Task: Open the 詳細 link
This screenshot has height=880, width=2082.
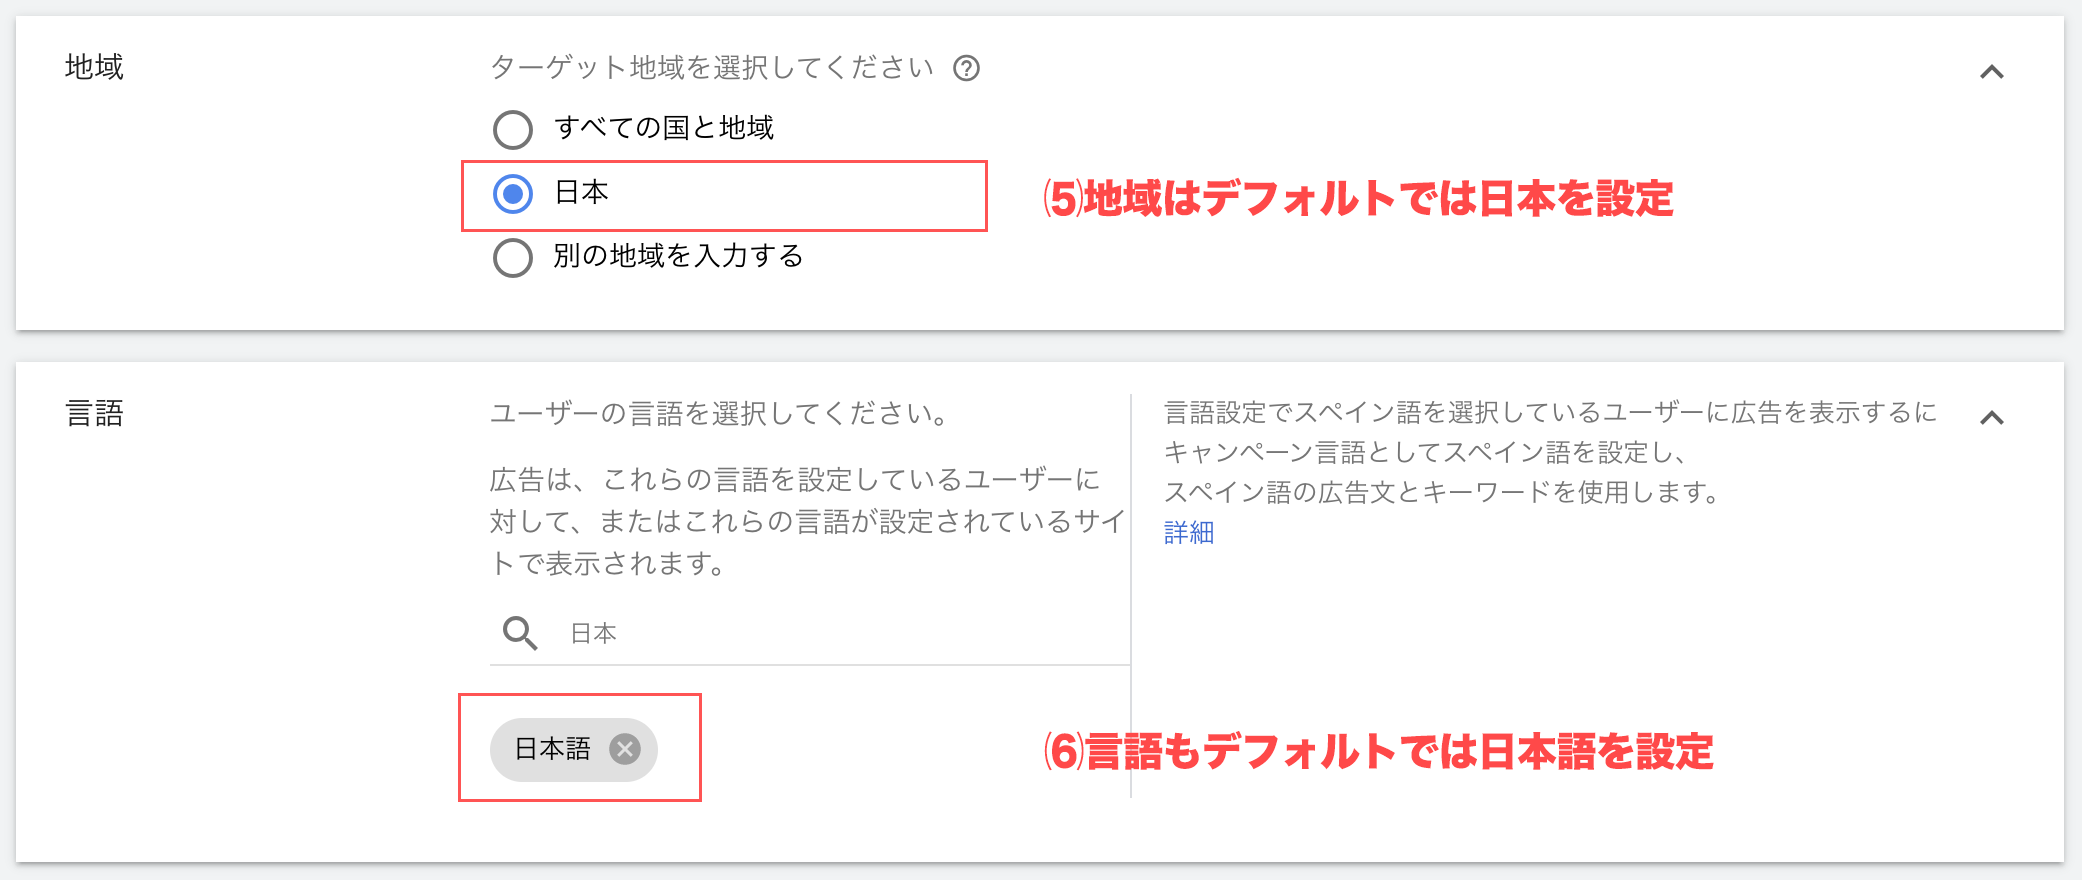Action: [x=1188, y=533]
